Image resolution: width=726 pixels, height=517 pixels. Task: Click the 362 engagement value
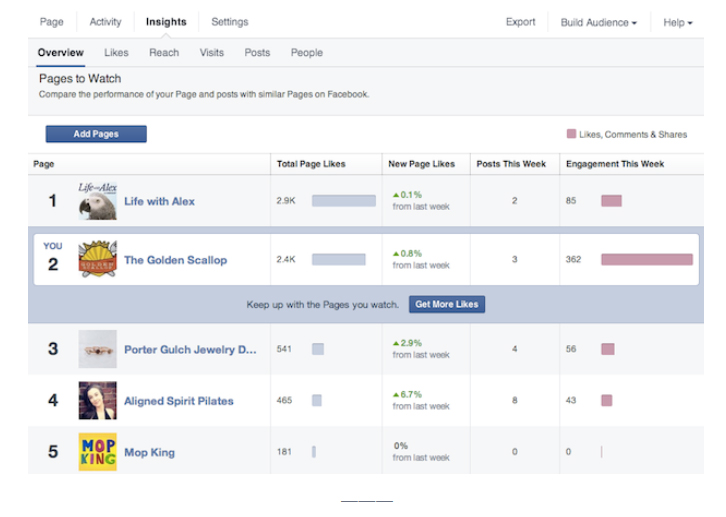pyautogui.click(x=573, y=259)
